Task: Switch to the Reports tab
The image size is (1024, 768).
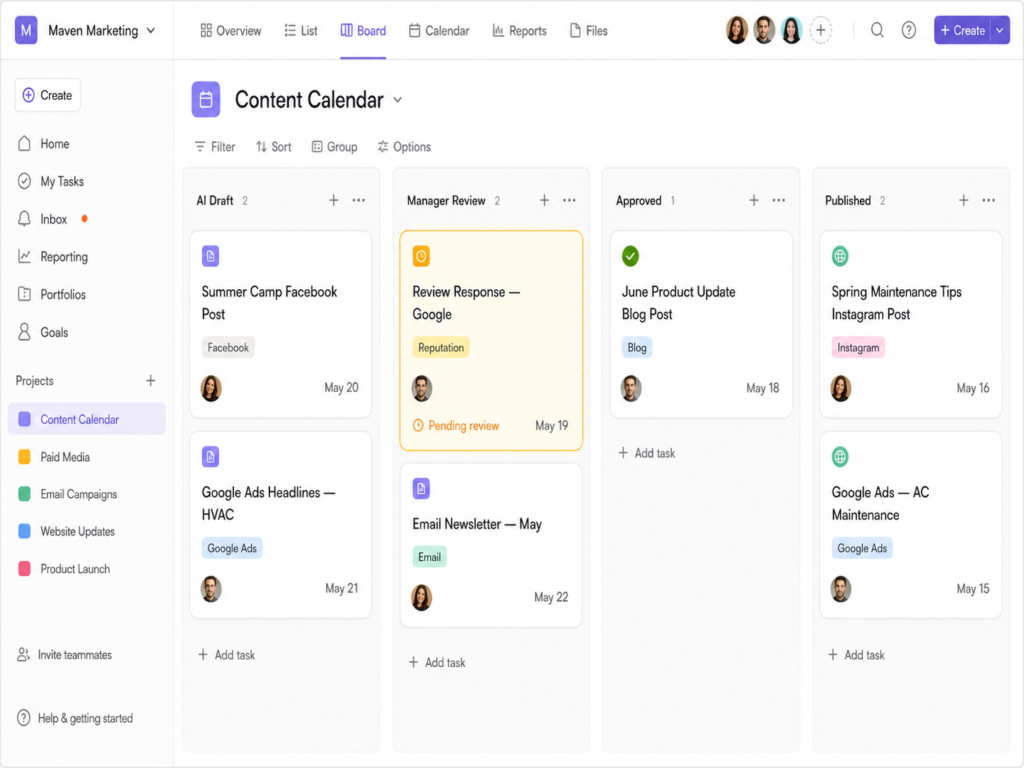Action: pyautogui.click(x=519, y=31)
